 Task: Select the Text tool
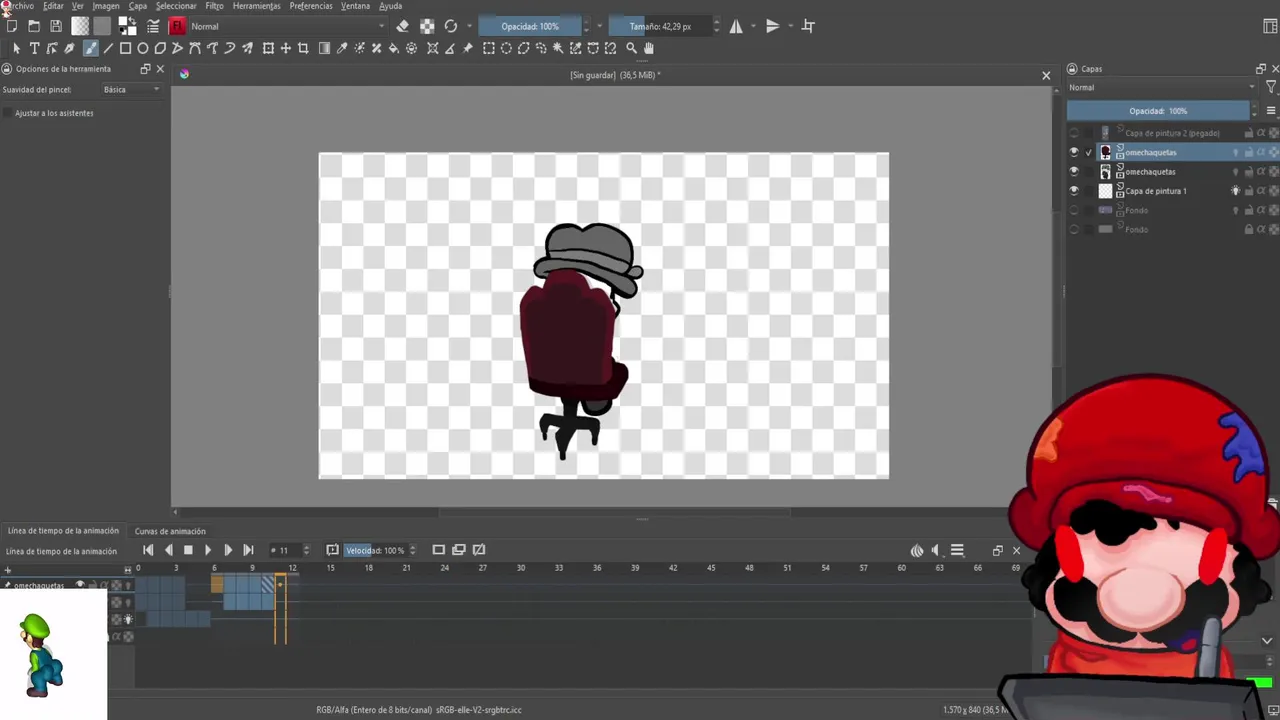pos(34,48)
